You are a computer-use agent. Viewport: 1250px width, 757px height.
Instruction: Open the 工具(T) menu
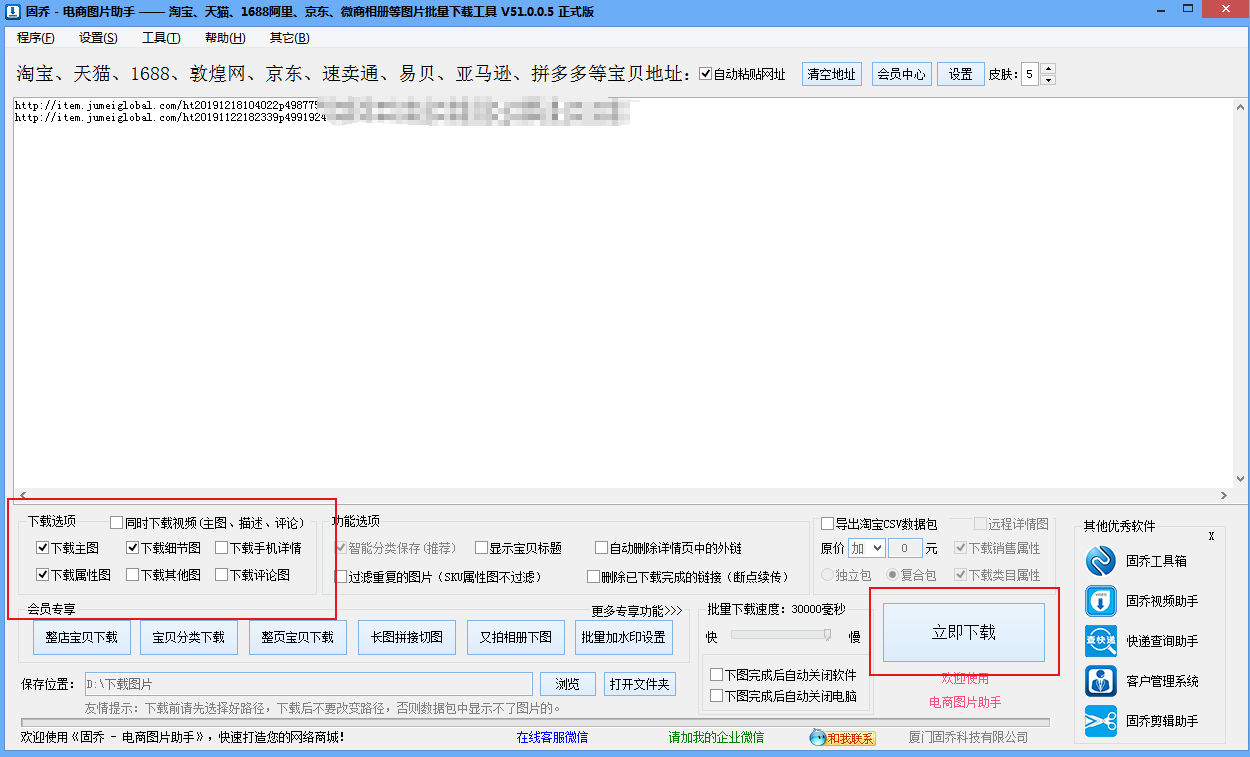[x=161, y=38]
